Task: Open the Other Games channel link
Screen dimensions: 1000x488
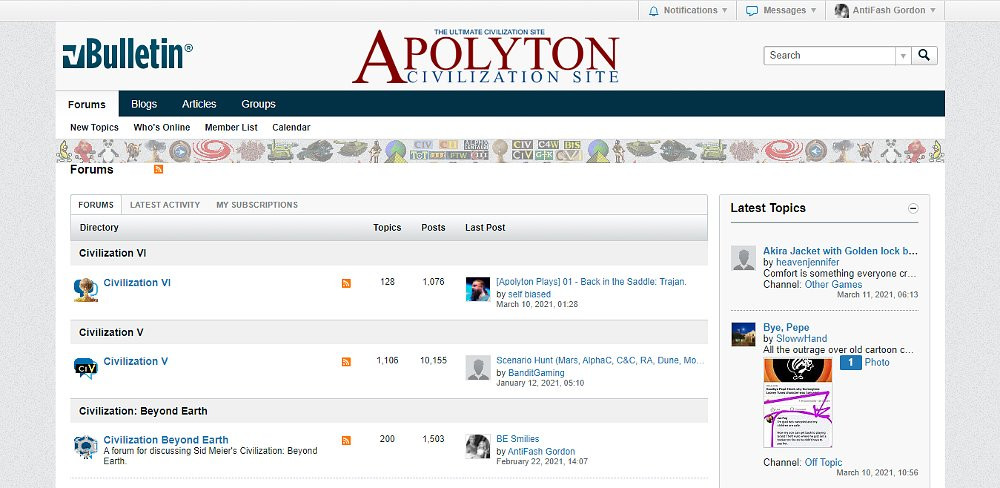Action: coord(833,285)
